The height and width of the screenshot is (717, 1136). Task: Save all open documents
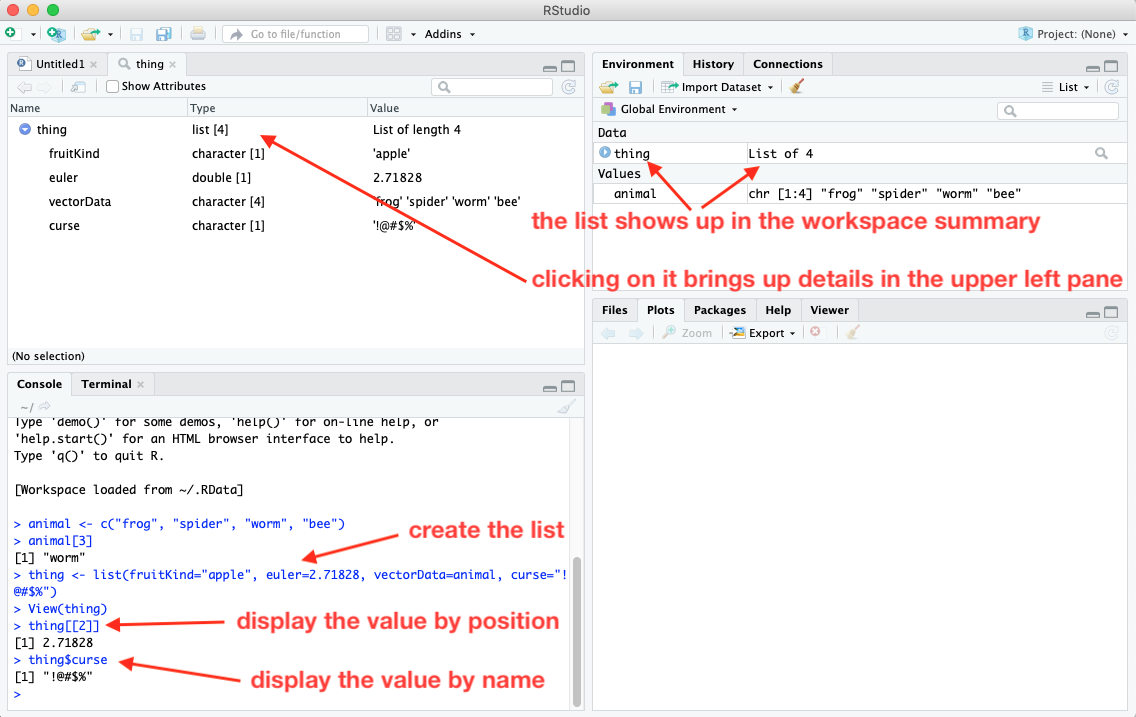[x=163, y=33]
